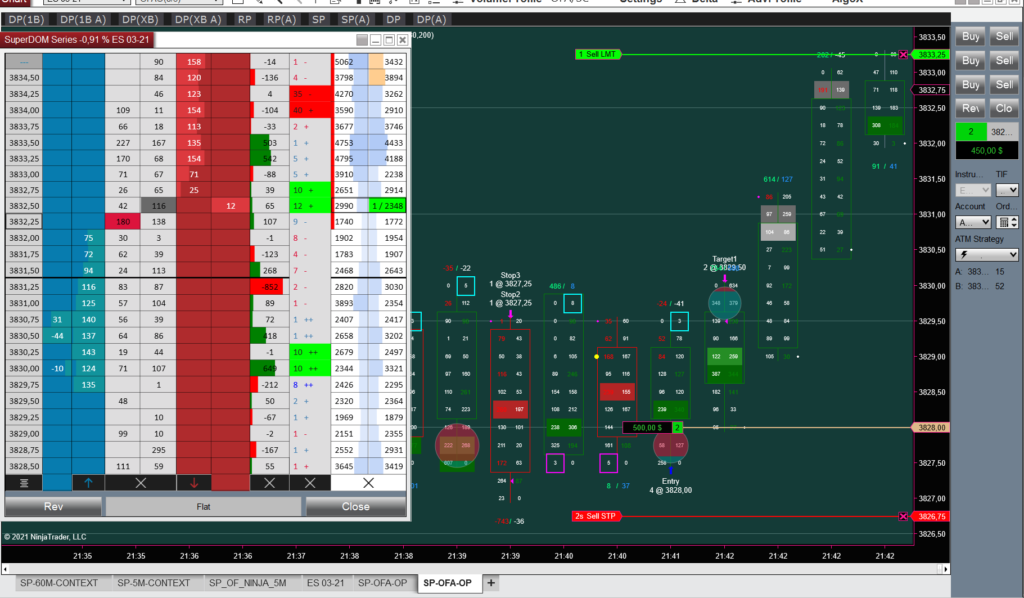Click the green '1 / 2348' cell in SuperDOM
1024x598 pixels.
pyautogui.click(x=387, y=206)
